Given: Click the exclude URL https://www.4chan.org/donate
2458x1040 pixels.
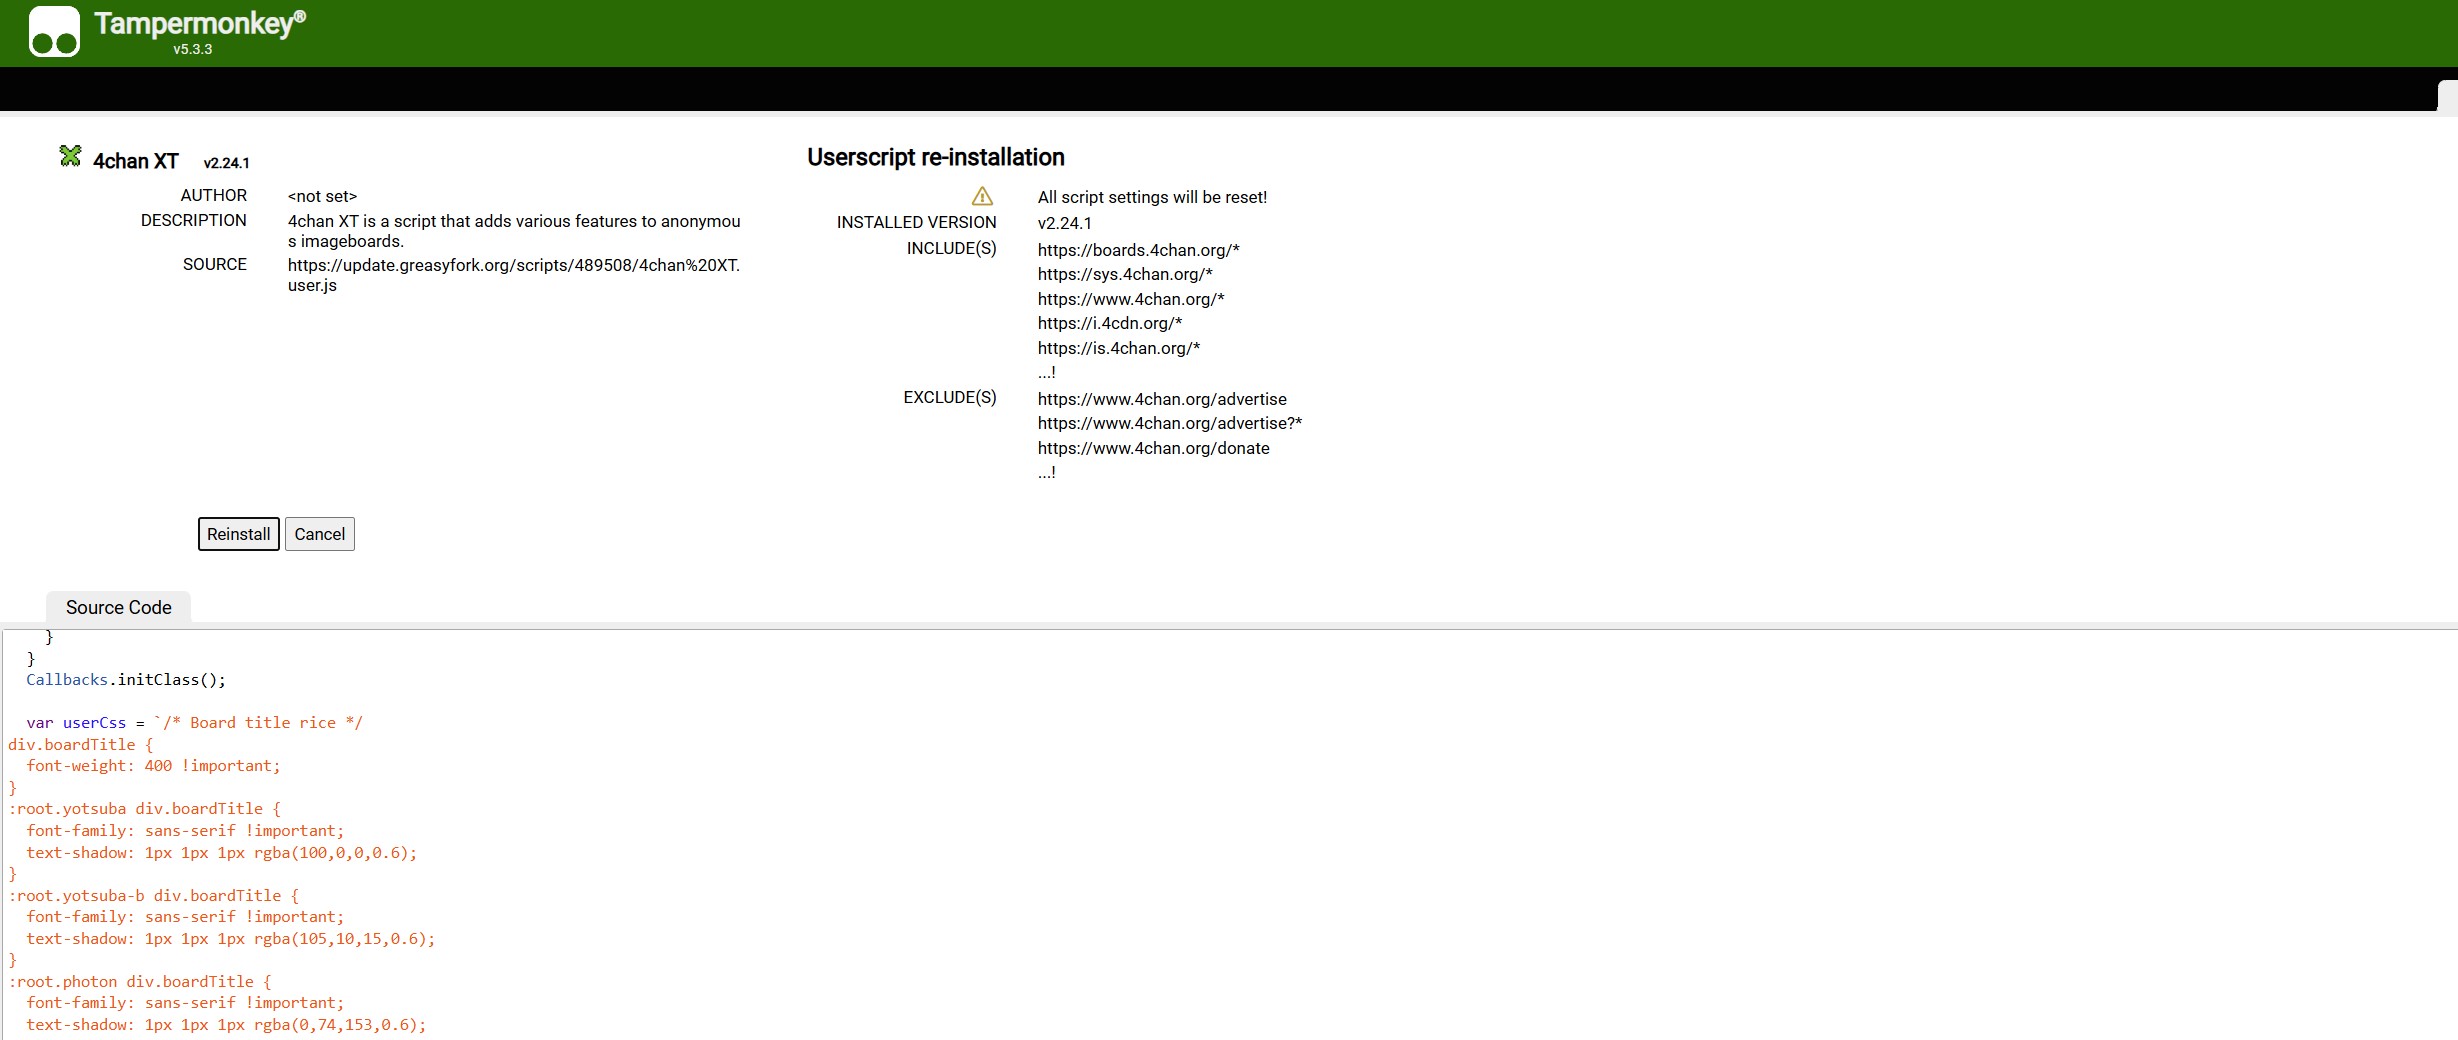Looking at the screenshot, I should [1153, 448].
